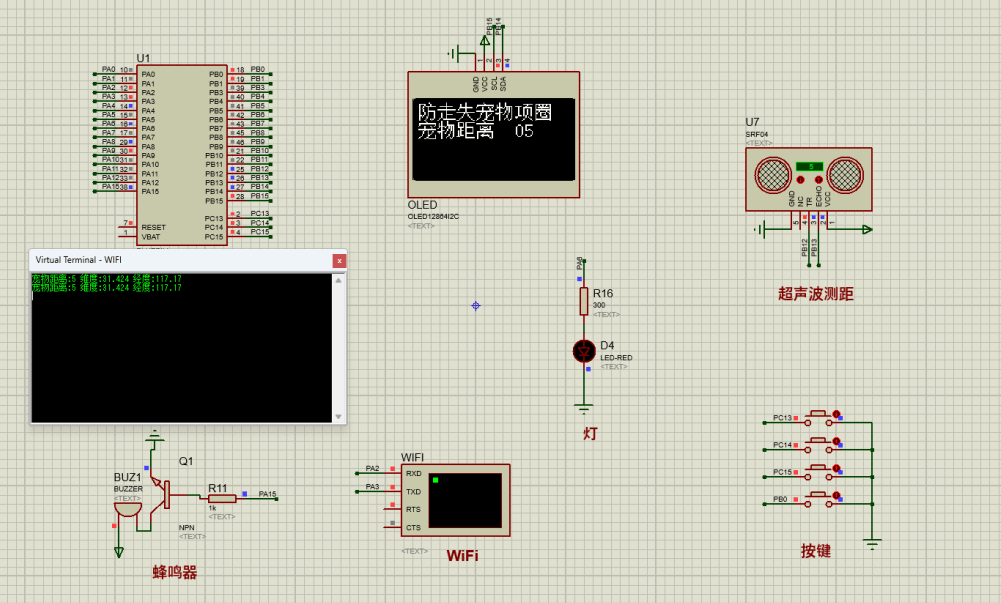Select the U7 SRF04 ultrasonic sensor
Image resolution: width=1001 pixels, height=603 pixels.
[x=808, y=179]
